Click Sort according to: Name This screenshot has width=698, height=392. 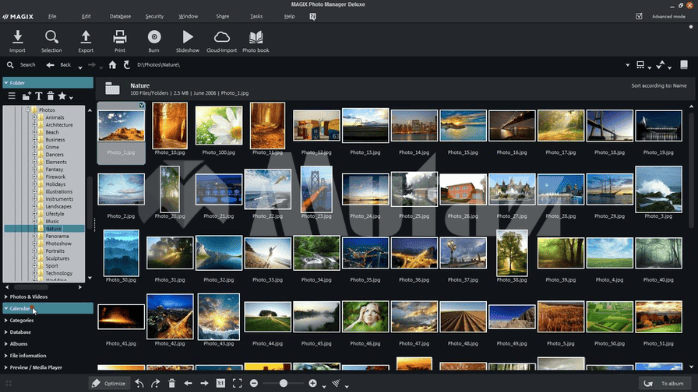(x=659, y=86)
